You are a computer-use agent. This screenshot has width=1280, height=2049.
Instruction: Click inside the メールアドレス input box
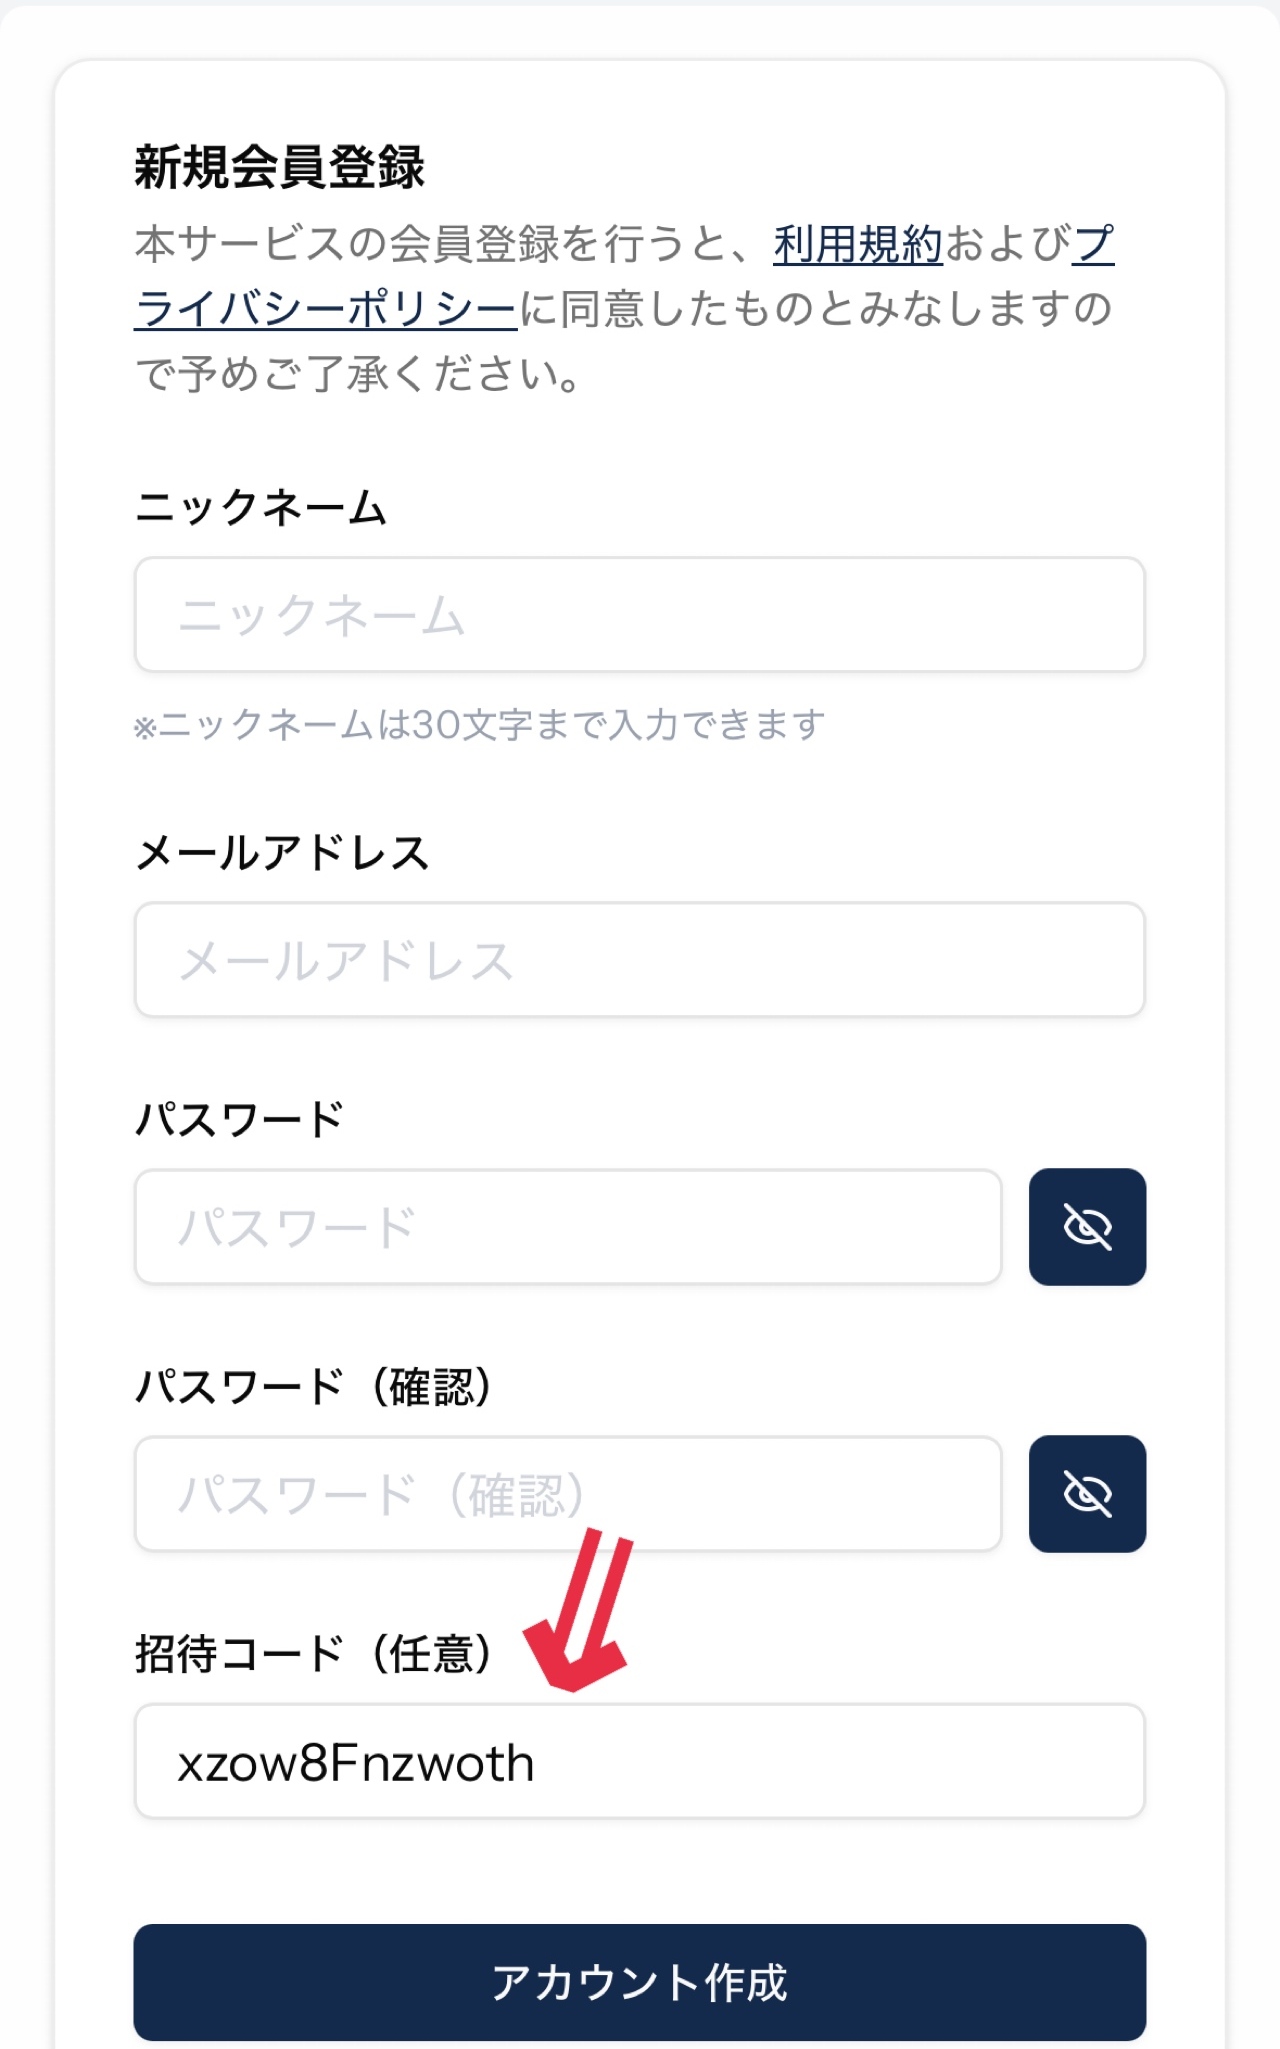coord(640,958)
